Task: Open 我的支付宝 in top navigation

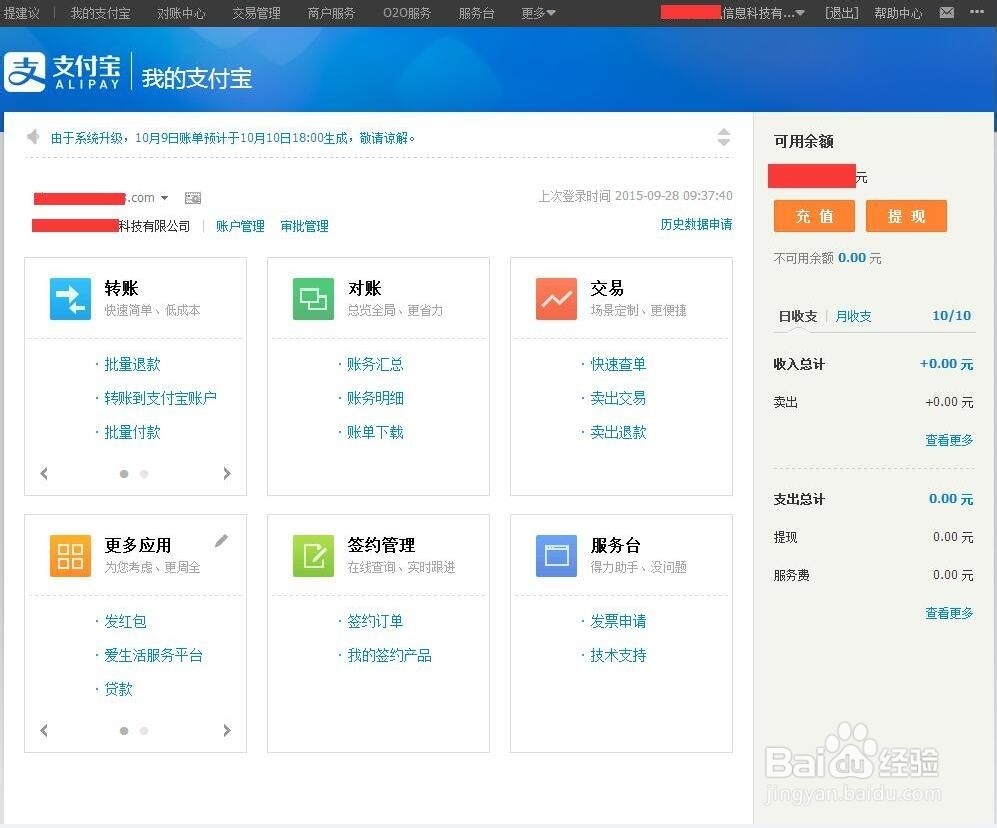Action: coord(100,13)
